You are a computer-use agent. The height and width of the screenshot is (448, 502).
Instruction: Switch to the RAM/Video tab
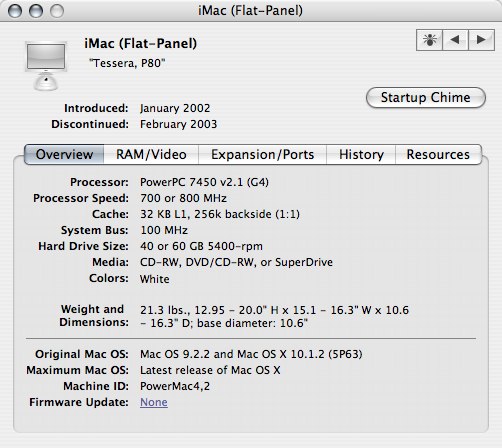151,154
